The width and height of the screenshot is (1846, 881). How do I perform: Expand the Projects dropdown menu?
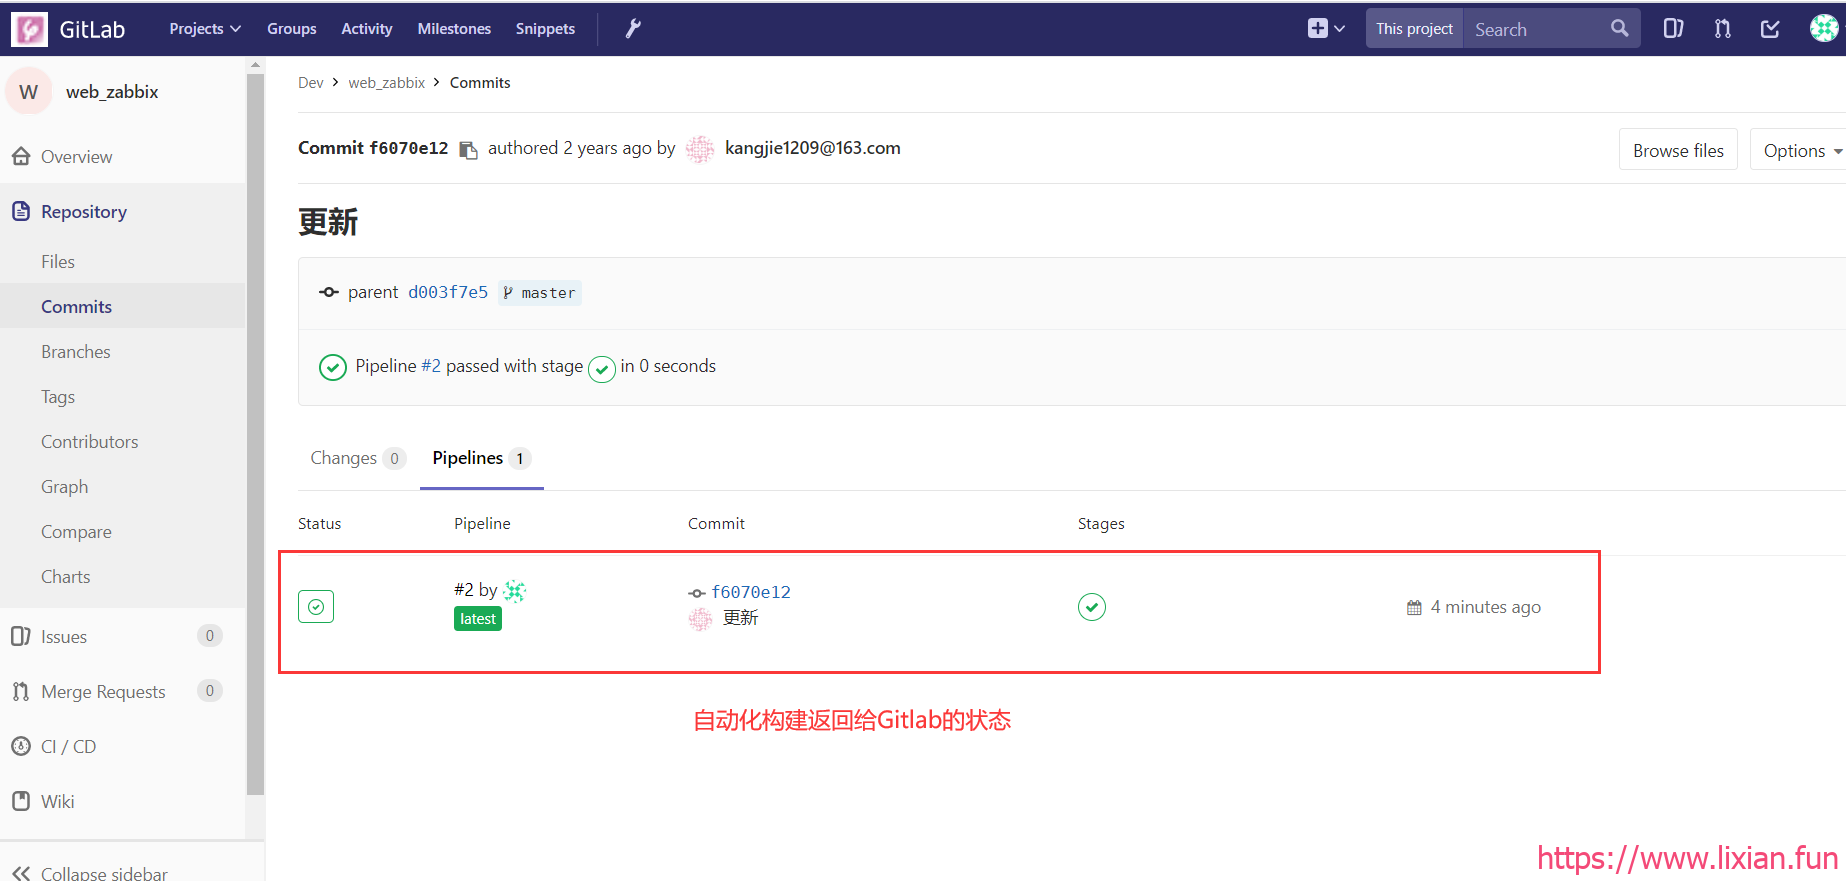click(205, 29)
